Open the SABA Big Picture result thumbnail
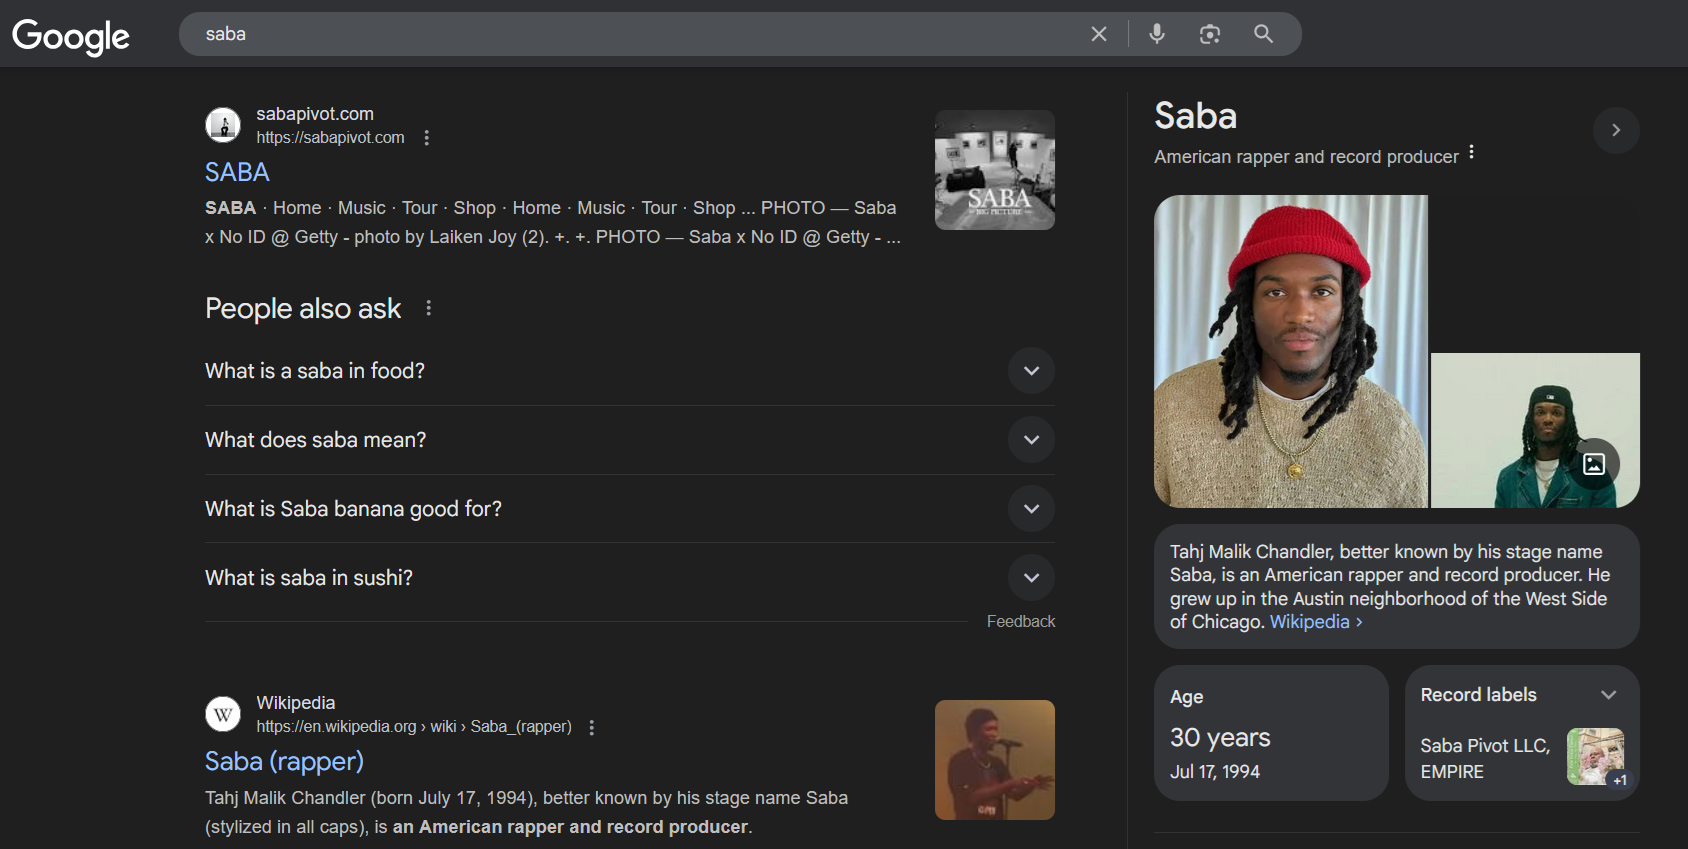The image size is (1688, 849). (995, 170)
